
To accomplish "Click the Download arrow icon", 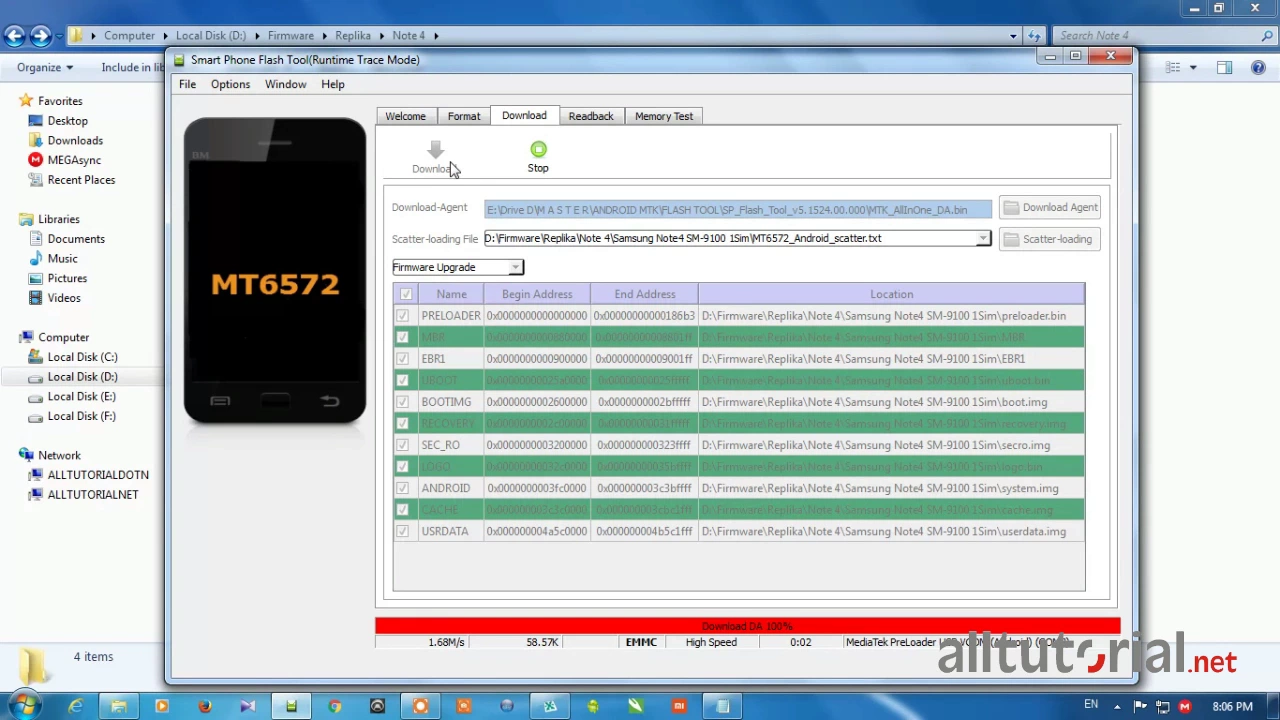I will pyautogui.click(x=435, y=150).
